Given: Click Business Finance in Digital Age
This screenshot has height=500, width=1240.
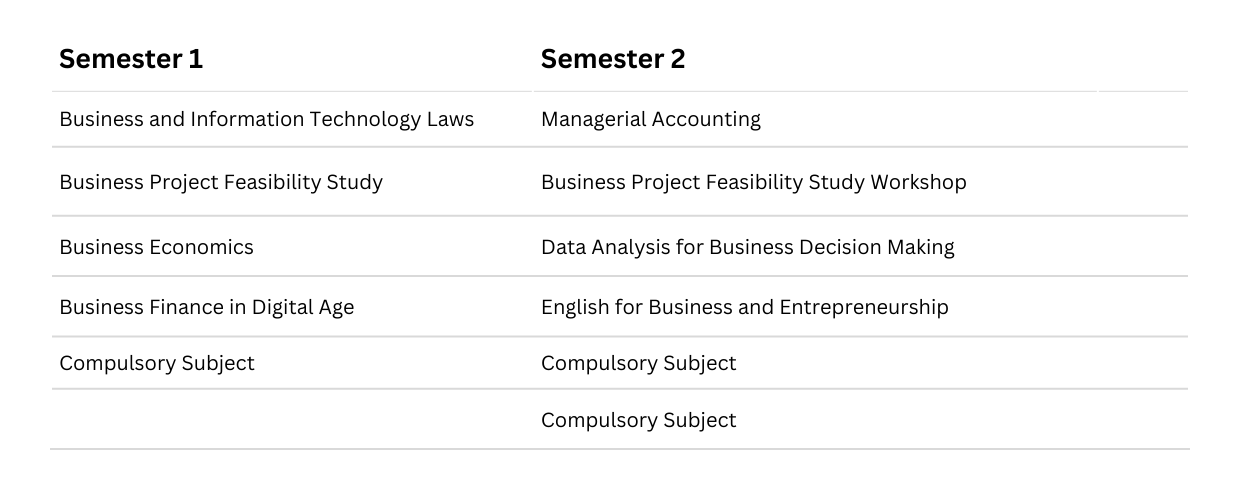Looking at the screenshot, I should [x=207, y=308].
